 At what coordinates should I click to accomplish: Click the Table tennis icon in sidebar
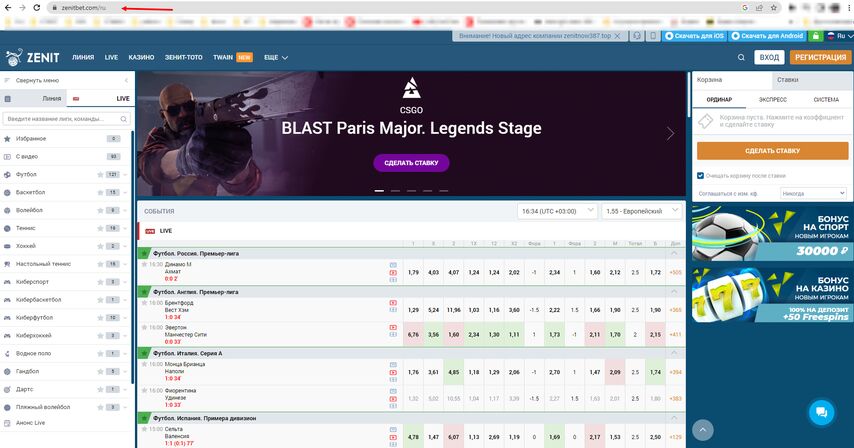tap(7, 264)
